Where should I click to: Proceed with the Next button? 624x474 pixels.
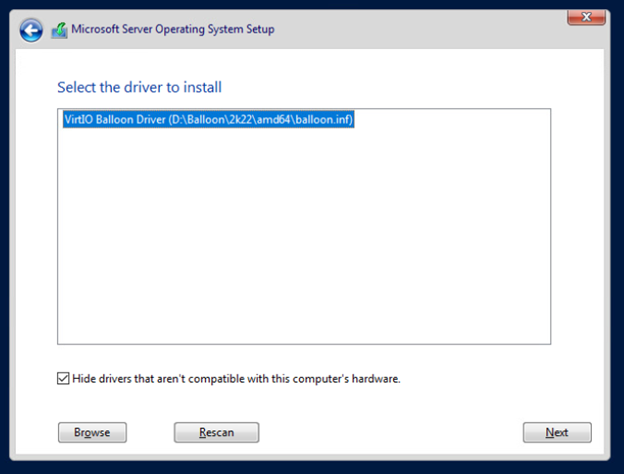pyautogui.click(x=557, y=432)
